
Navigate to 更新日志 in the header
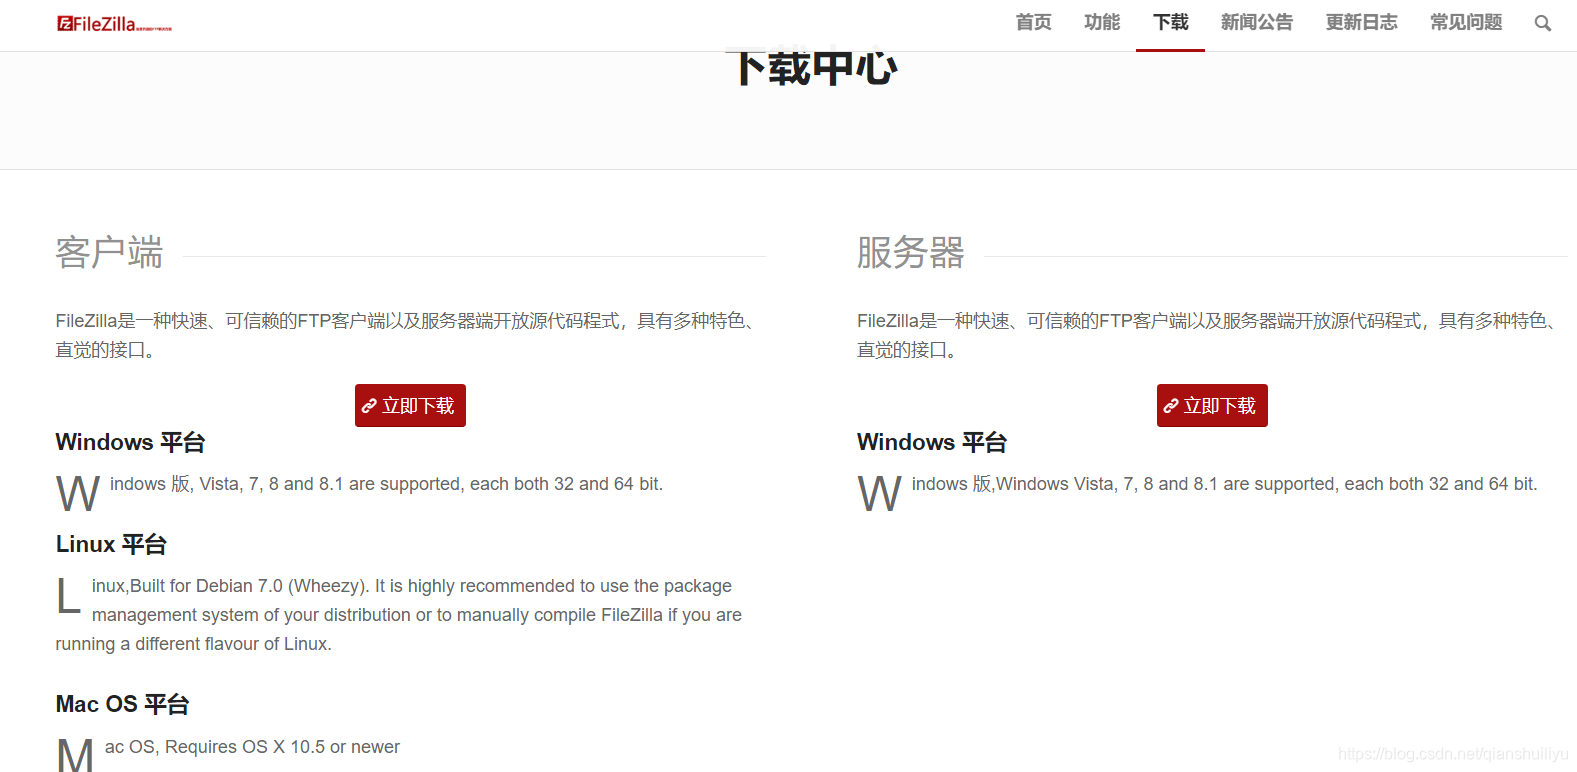point(1361,22)
